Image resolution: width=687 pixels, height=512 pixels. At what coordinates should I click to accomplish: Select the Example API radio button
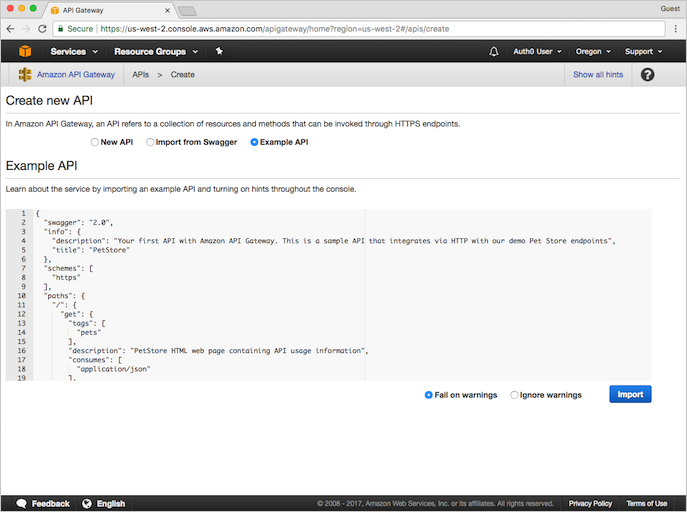point(254,142)
